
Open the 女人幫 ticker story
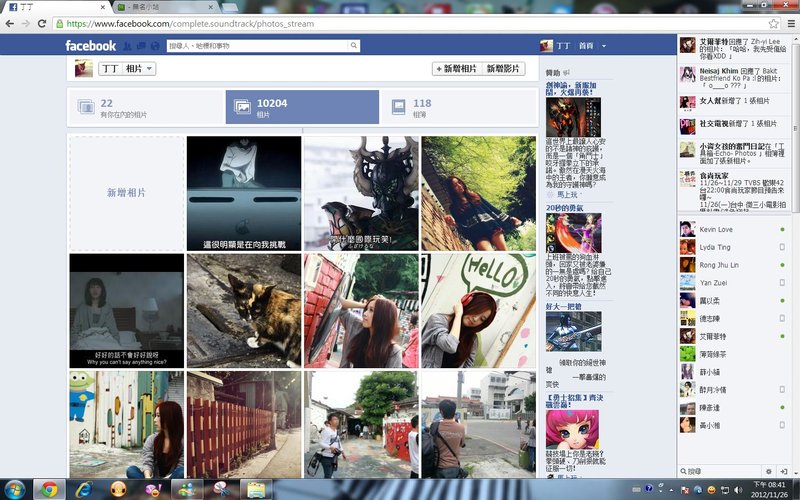(x=733, y=102)
